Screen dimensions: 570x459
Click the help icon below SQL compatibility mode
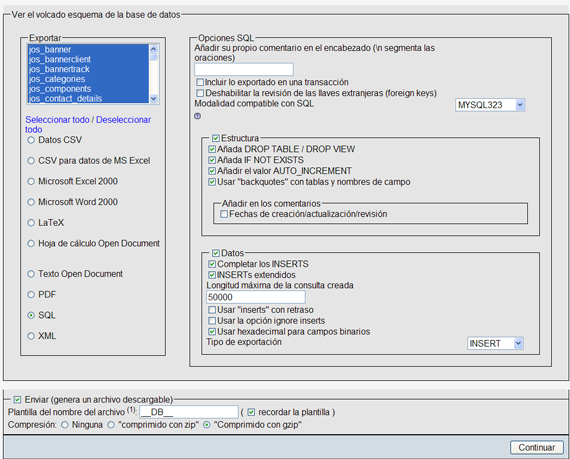point(197,116)
